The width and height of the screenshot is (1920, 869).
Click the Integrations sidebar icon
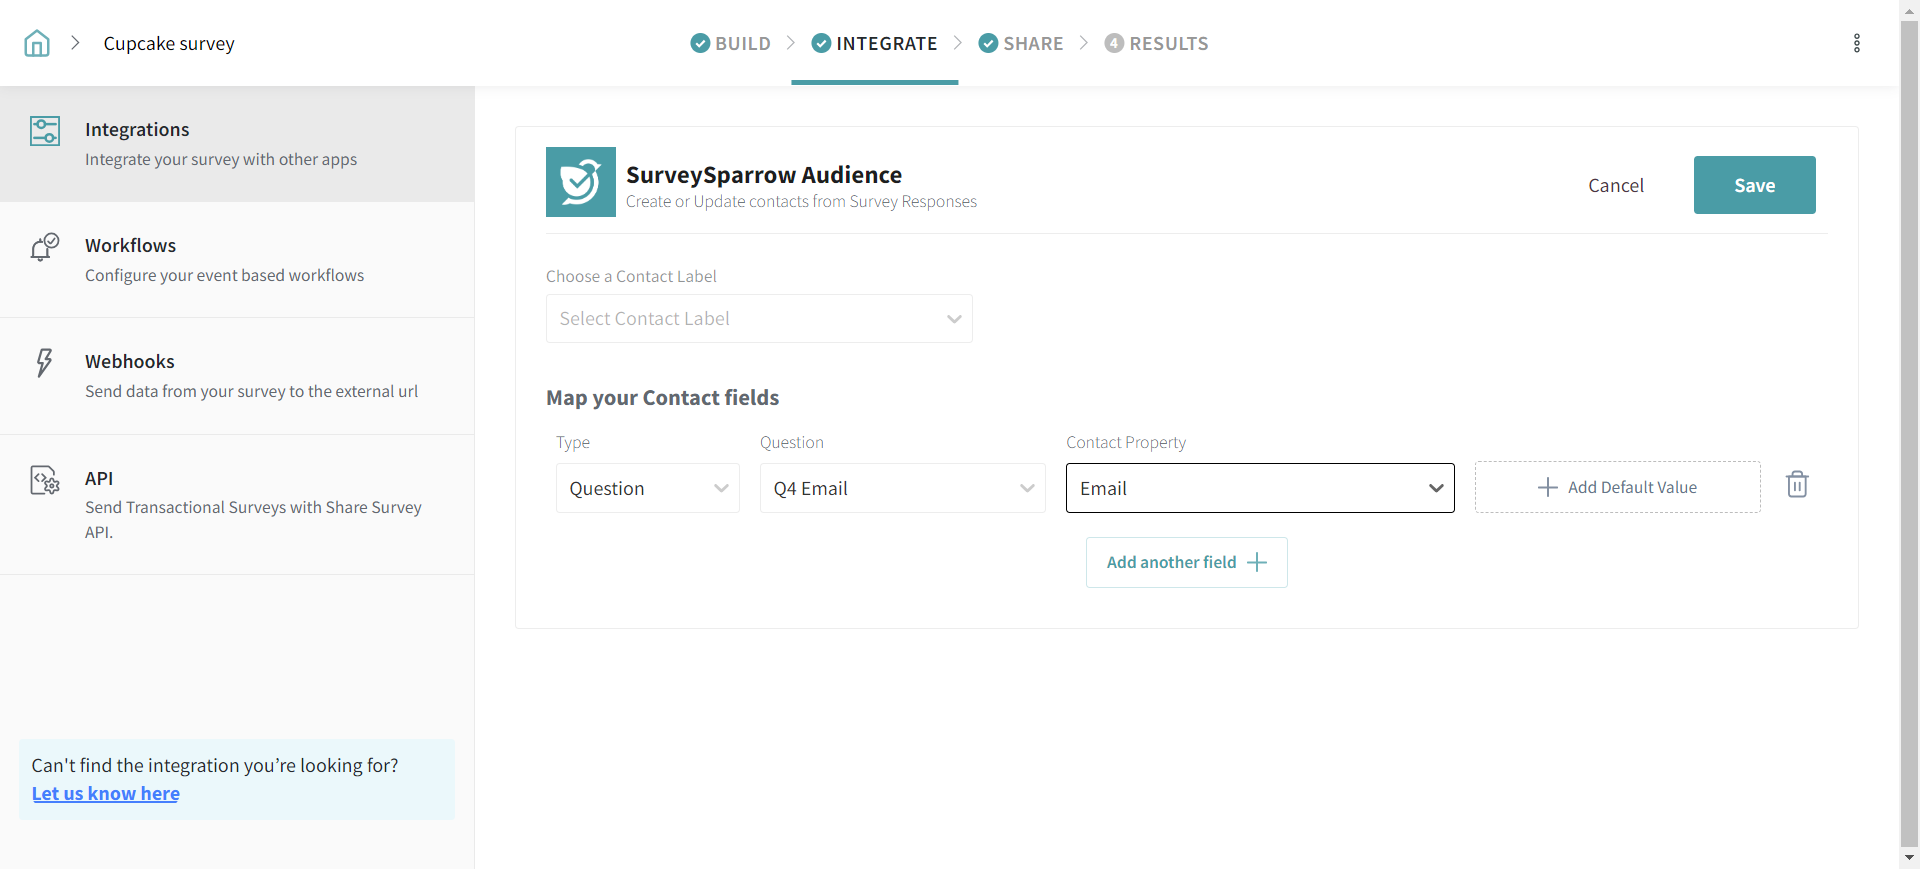45,131
